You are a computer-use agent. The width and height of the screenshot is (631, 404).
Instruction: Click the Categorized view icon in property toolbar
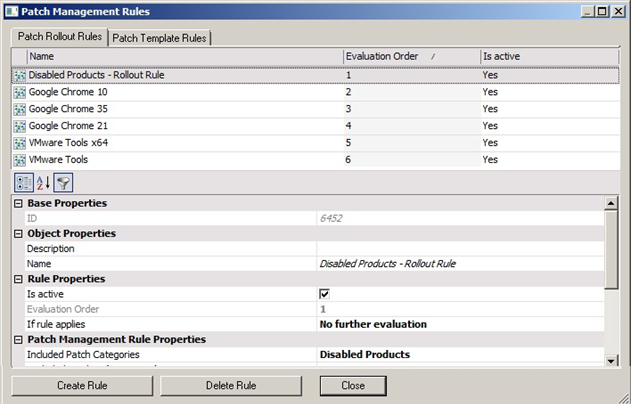click(22, 183)
